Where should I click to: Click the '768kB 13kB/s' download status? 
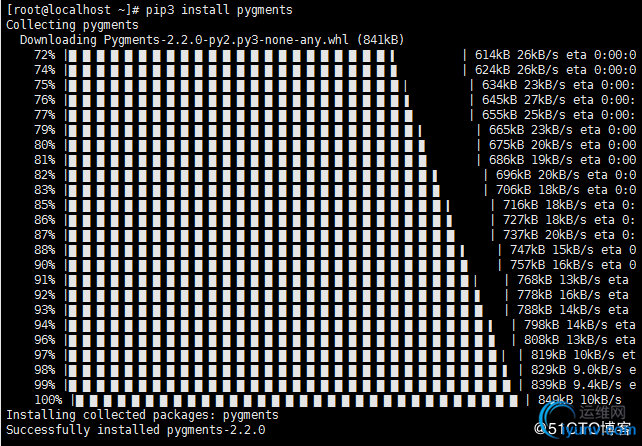click(x=558, y=280)
